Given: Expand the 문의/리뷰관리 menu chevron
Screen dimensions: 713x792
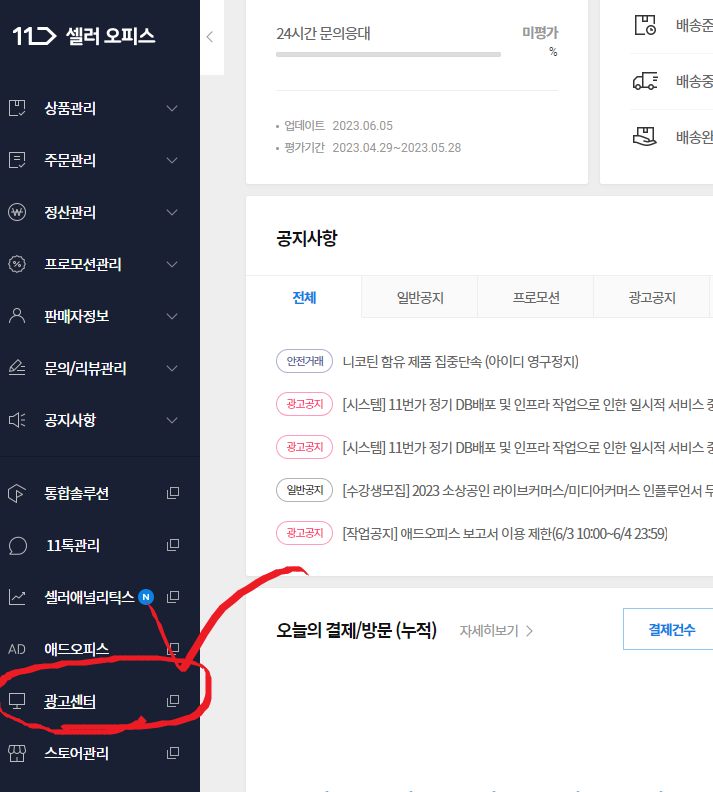Looking at the screenshot, I should coord(172,369).
